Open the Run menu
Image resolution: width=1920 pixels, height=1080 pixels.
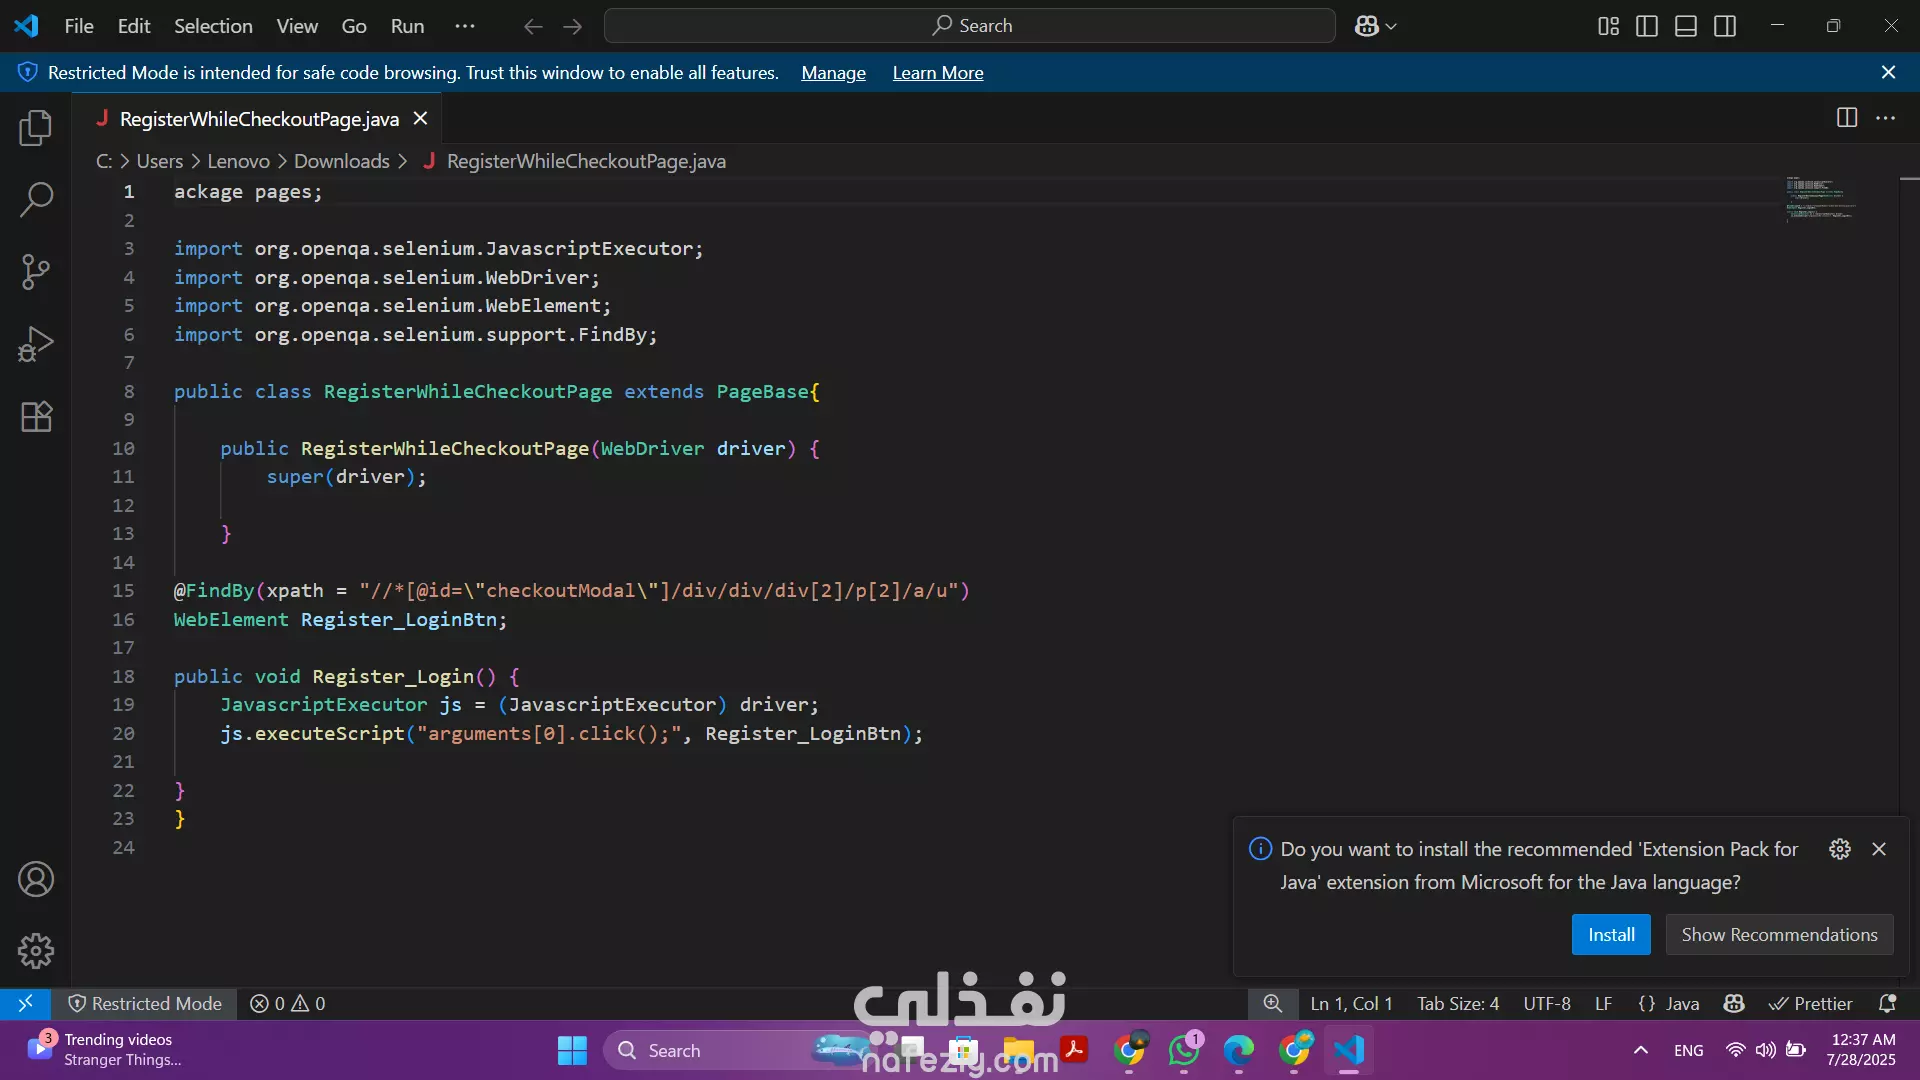407,26
